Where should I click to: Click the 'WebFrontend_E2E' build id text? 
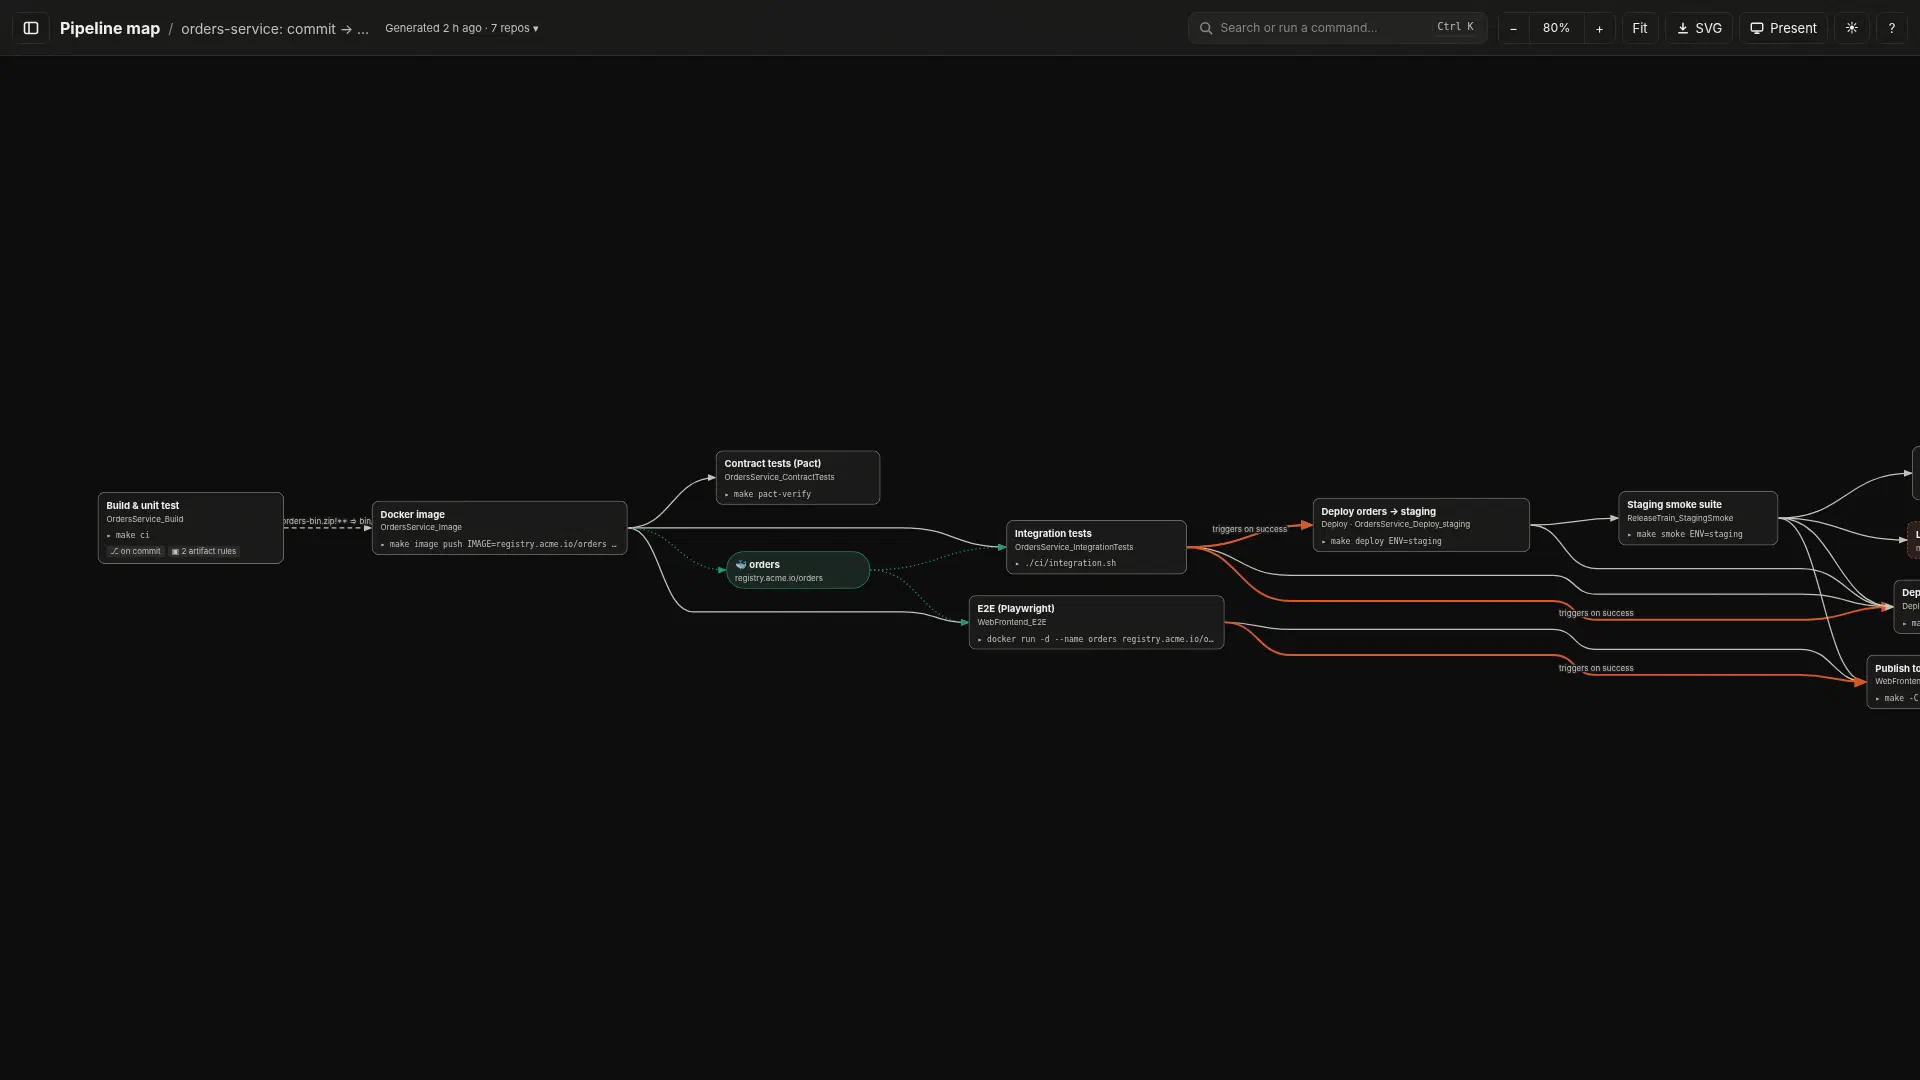point(1012,622)
